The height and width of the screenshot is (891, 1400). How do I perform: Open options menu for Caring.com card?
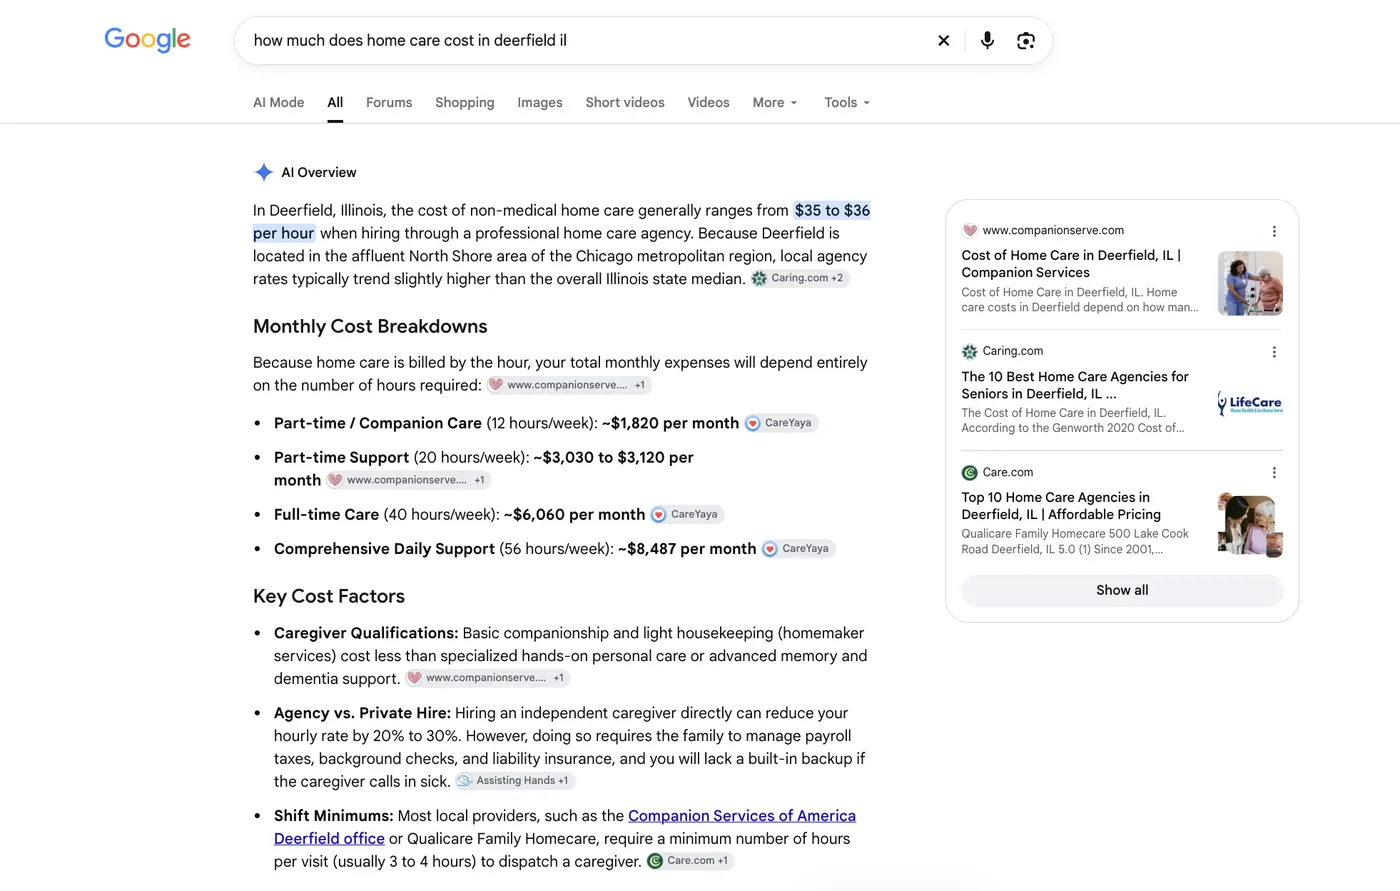pyautogui.click(x=1274, y=352)
